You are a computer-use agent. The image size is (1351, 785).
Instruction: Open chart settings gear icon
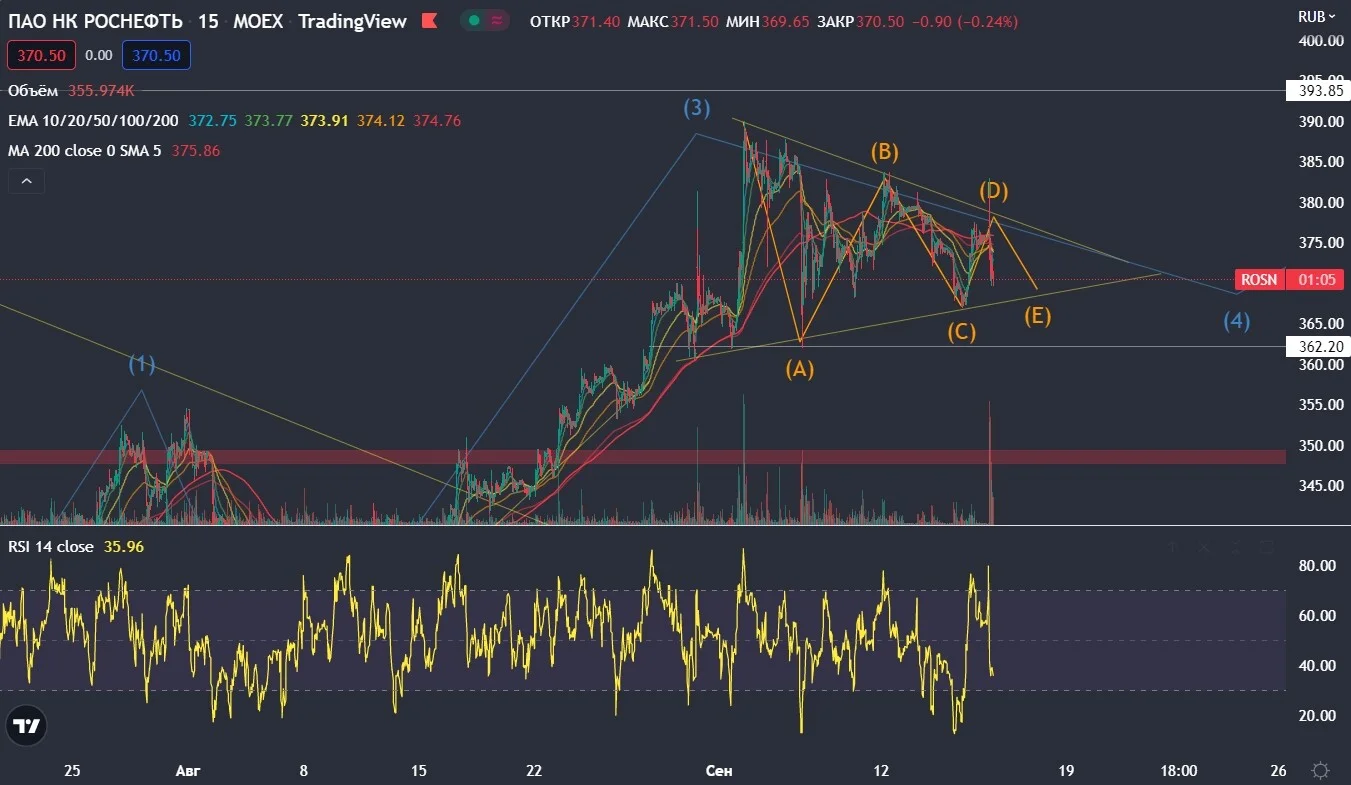point(1320,770)
